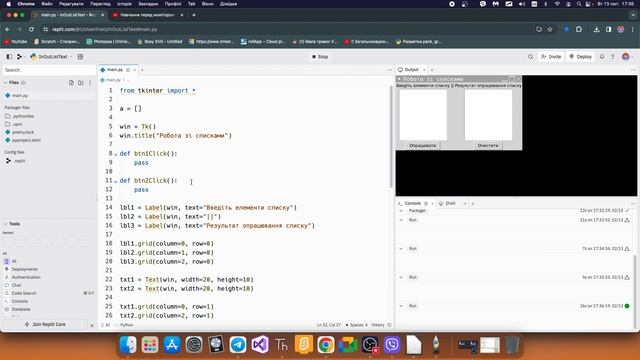The image size is (640, 360).
Task: Fold the btn1Click function at line 8
Action: click(116, 154)
